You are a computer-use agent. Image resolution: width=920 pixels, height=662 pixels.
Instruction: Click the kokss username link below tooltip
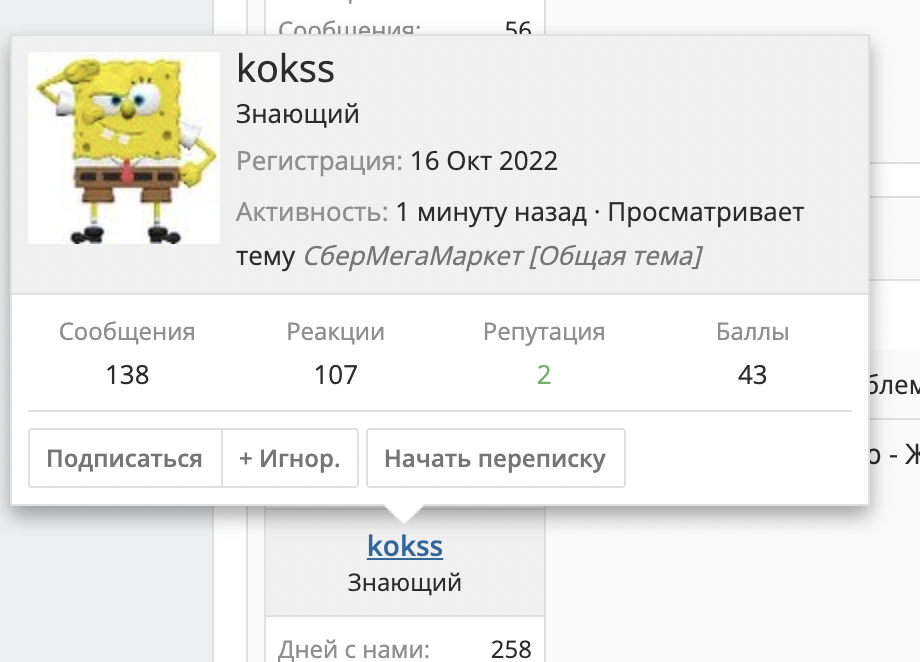pos(405,546)
